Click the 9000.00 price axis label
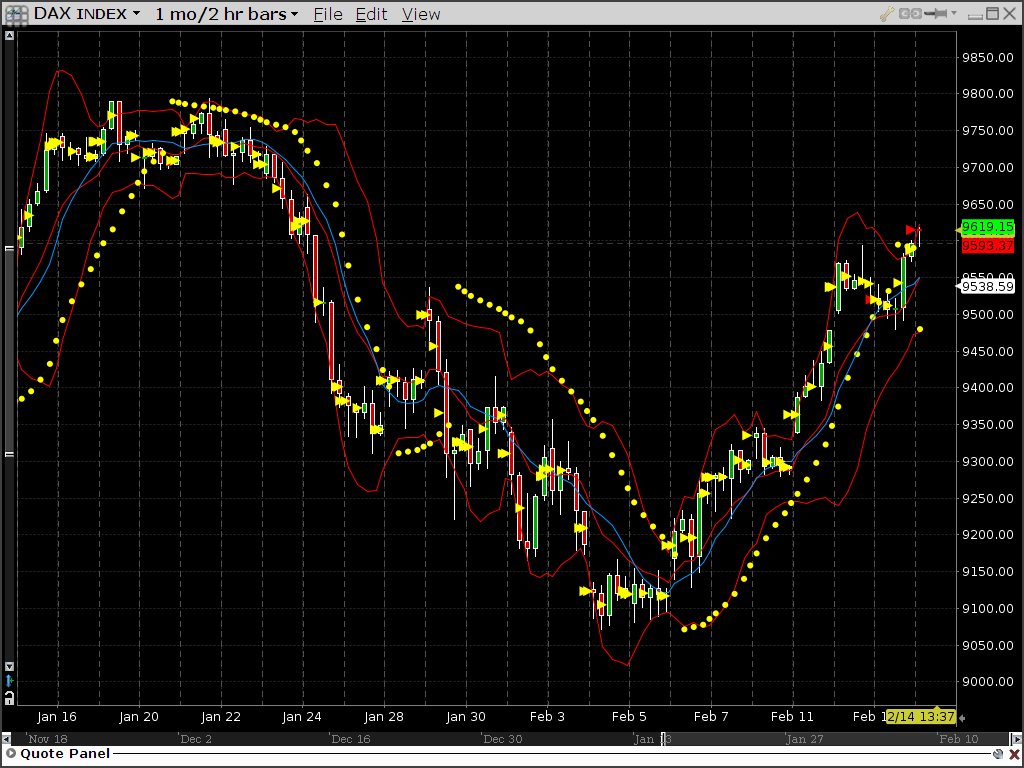 point(987,682)
